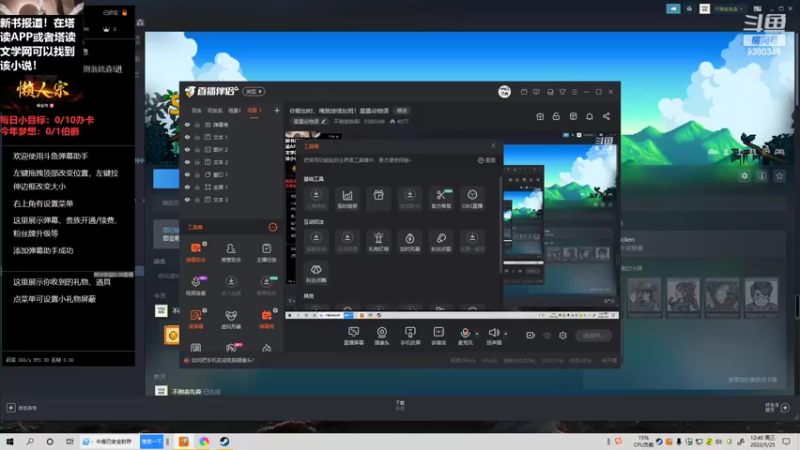
Task: Collapse the left toolbox using orange circle icon
Action: [273, 227]
